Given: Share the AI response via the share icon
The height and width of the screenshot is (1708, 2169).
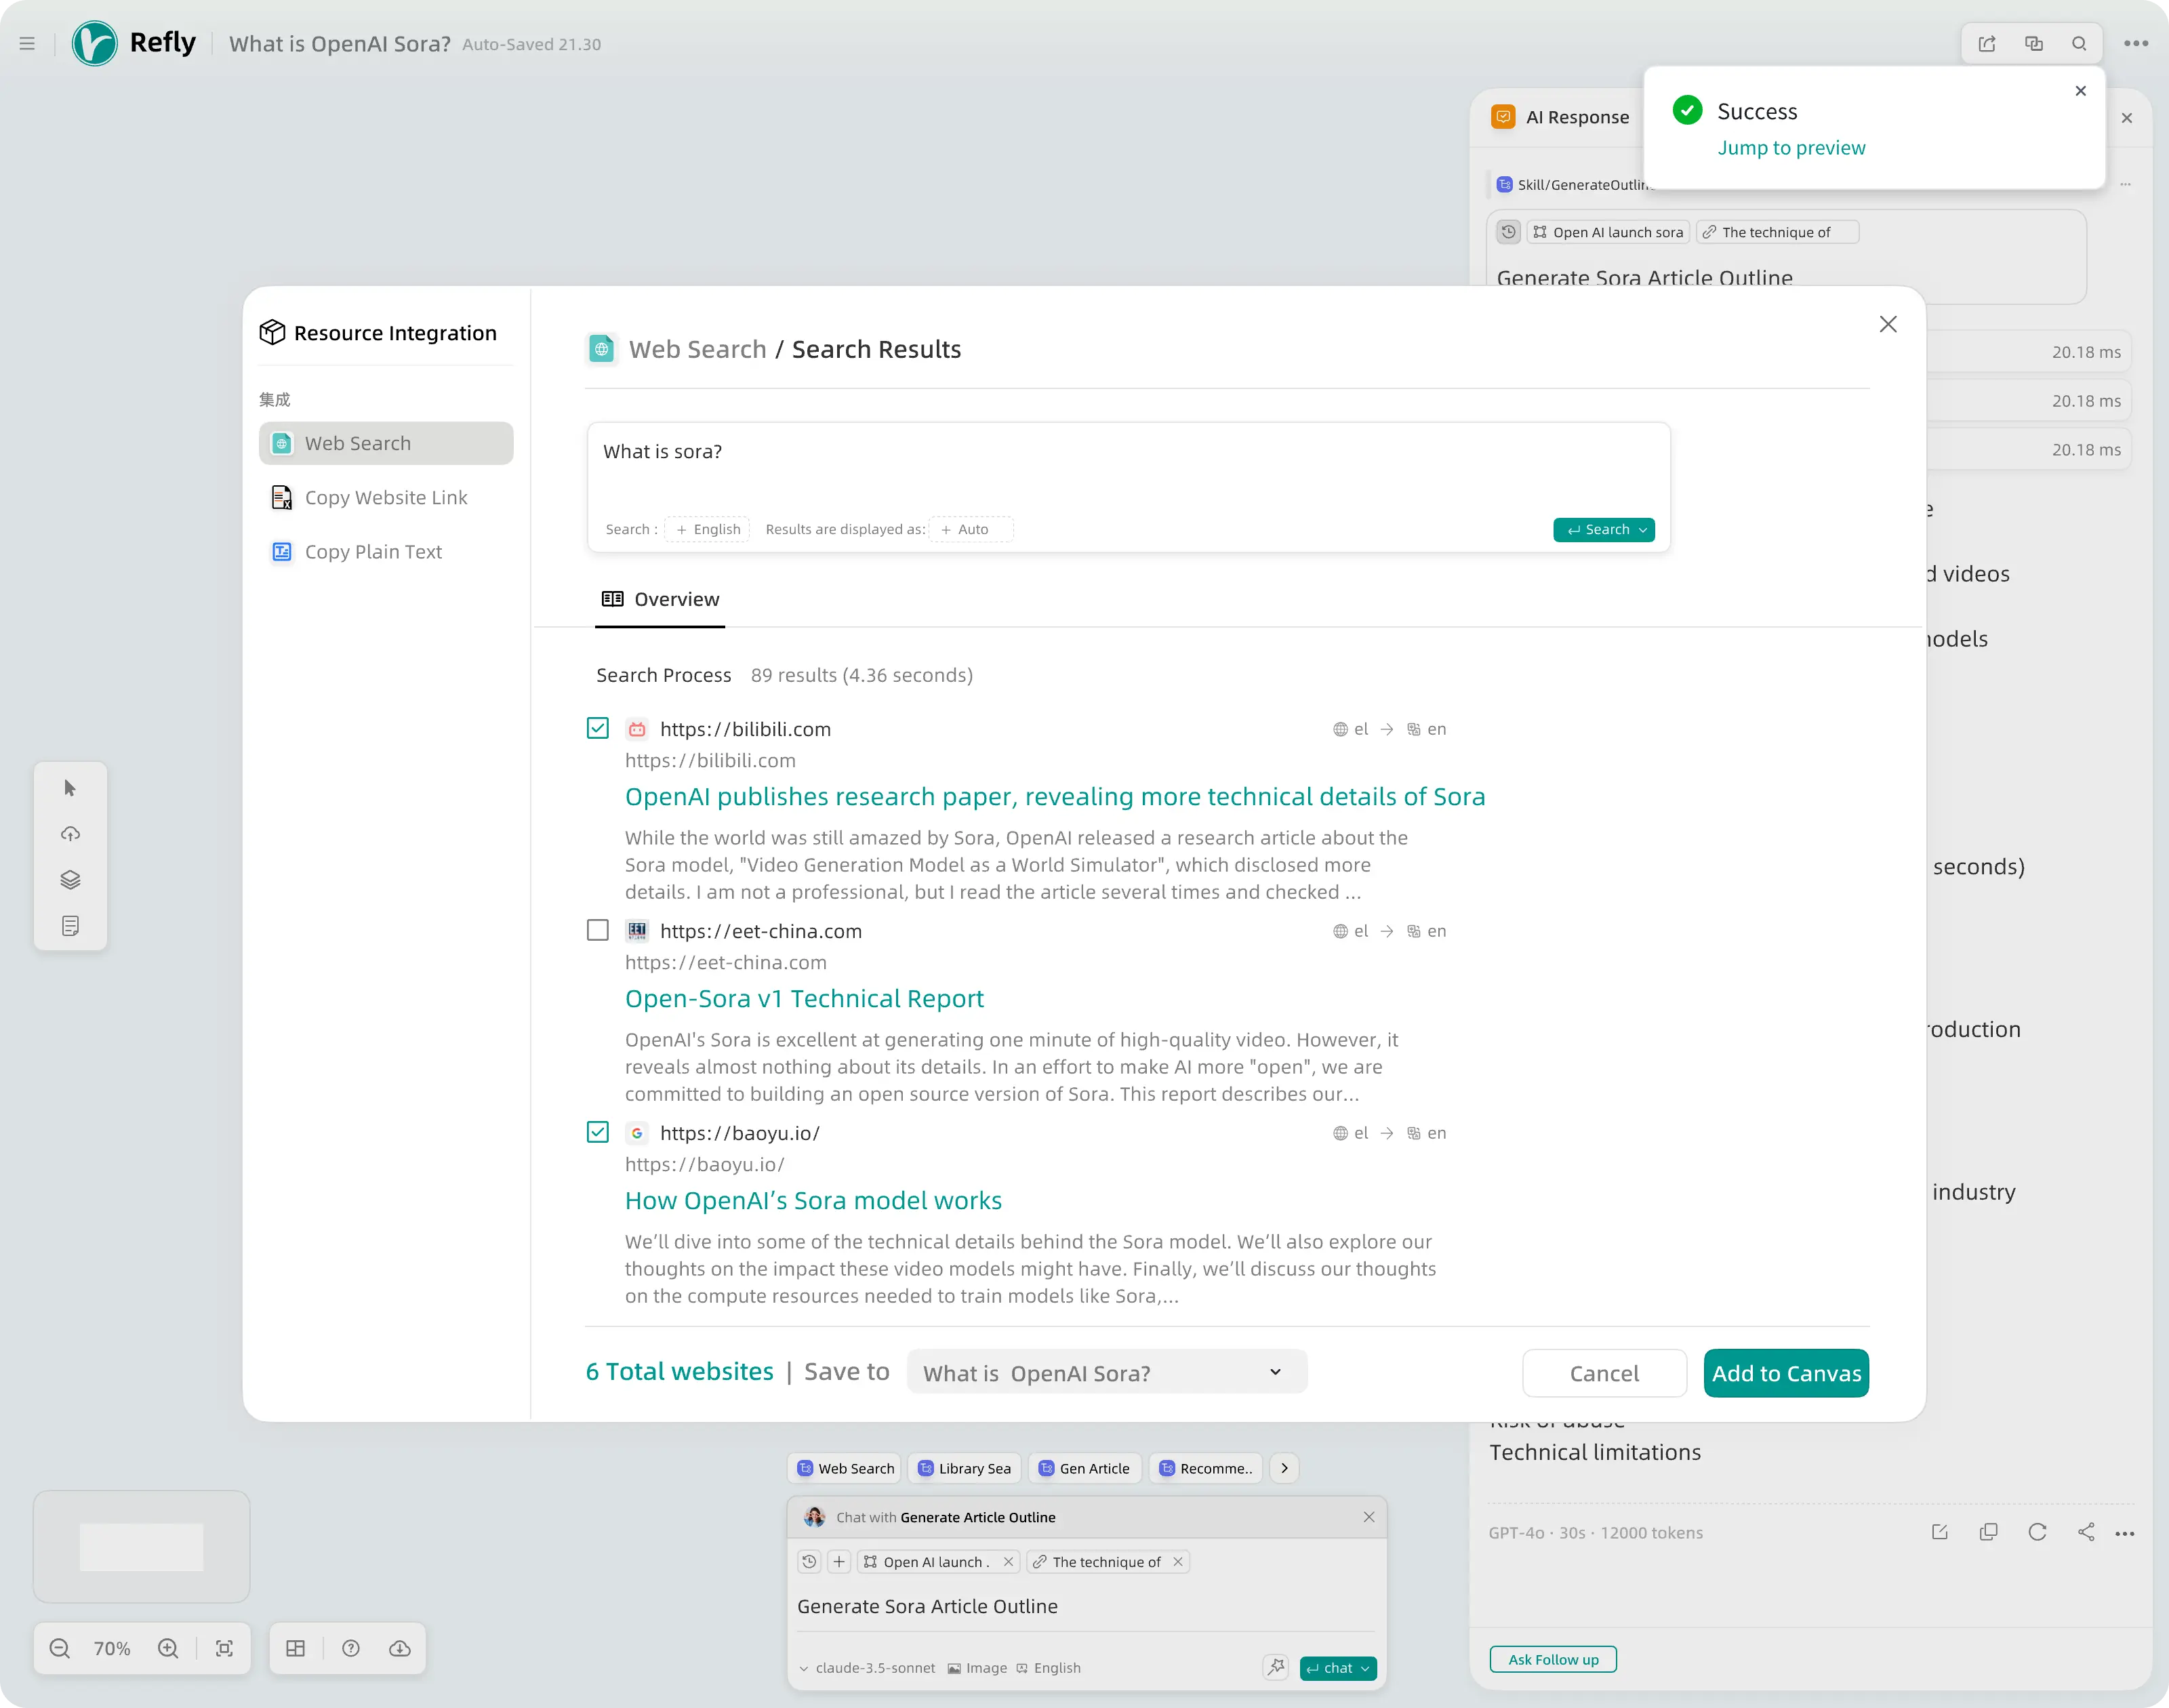Looking at the screenshot, I should (x=2087, y=1531).
